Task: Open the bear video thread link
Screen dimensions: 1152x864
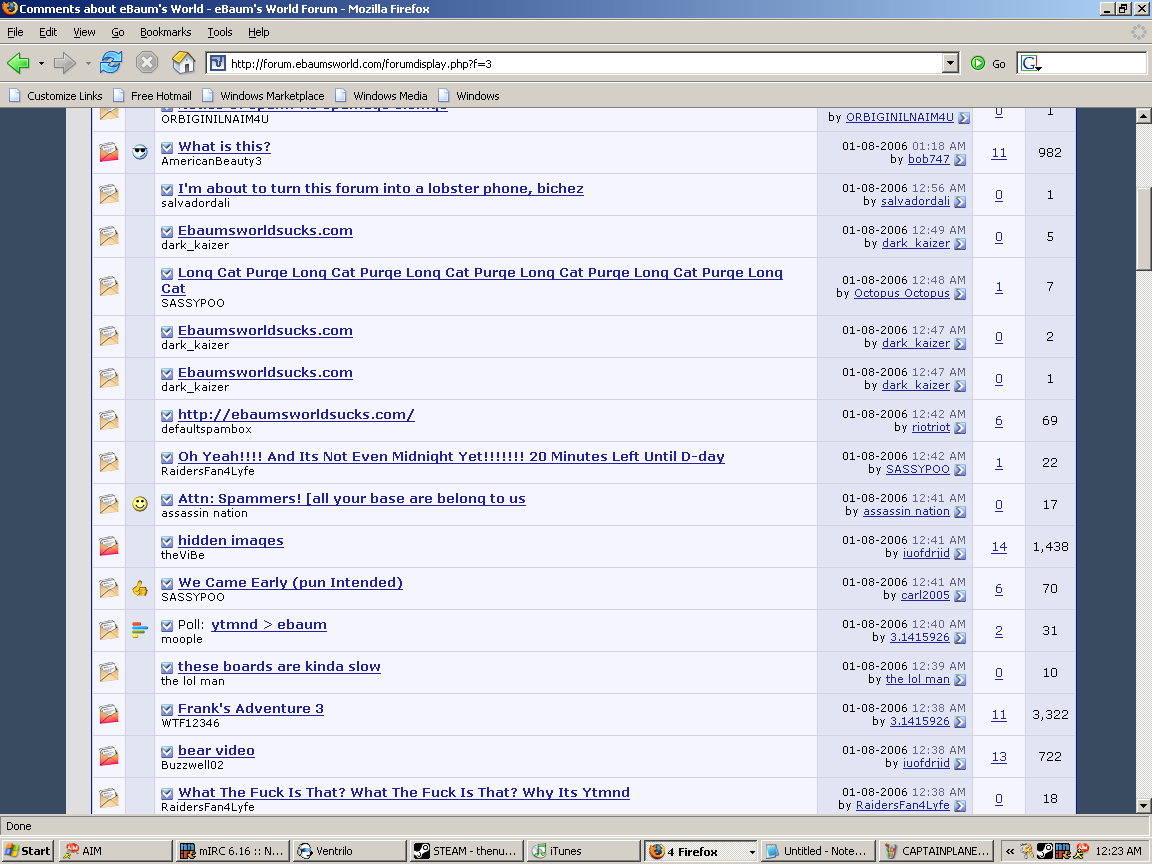Action: click(216, 750)
